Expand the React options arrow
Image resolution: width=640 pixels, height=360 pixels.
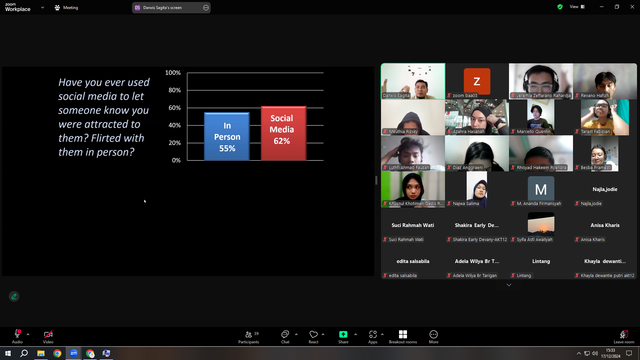point(323,334)
